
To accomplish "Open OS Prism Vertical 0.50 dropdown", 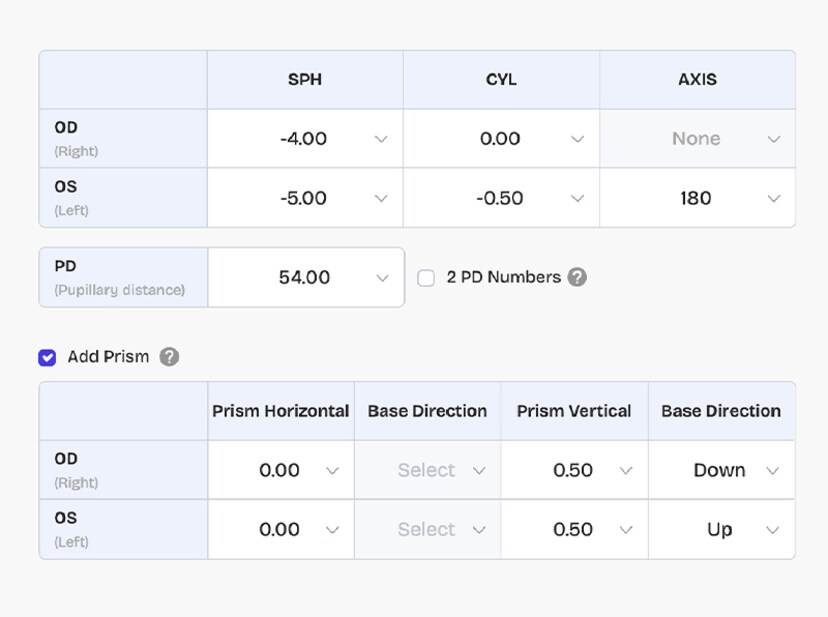I will pos(575,530).
